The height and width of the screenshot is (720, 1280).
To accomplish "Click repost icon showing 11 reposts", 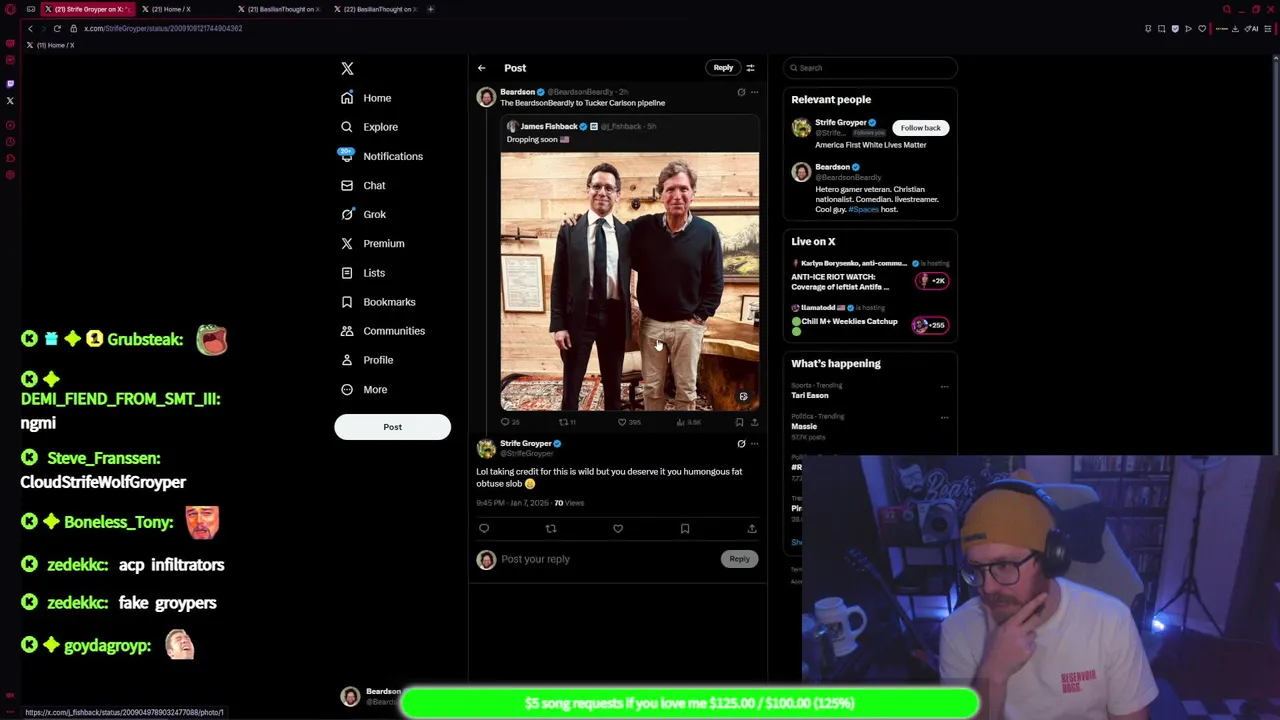I will point(563,422).
